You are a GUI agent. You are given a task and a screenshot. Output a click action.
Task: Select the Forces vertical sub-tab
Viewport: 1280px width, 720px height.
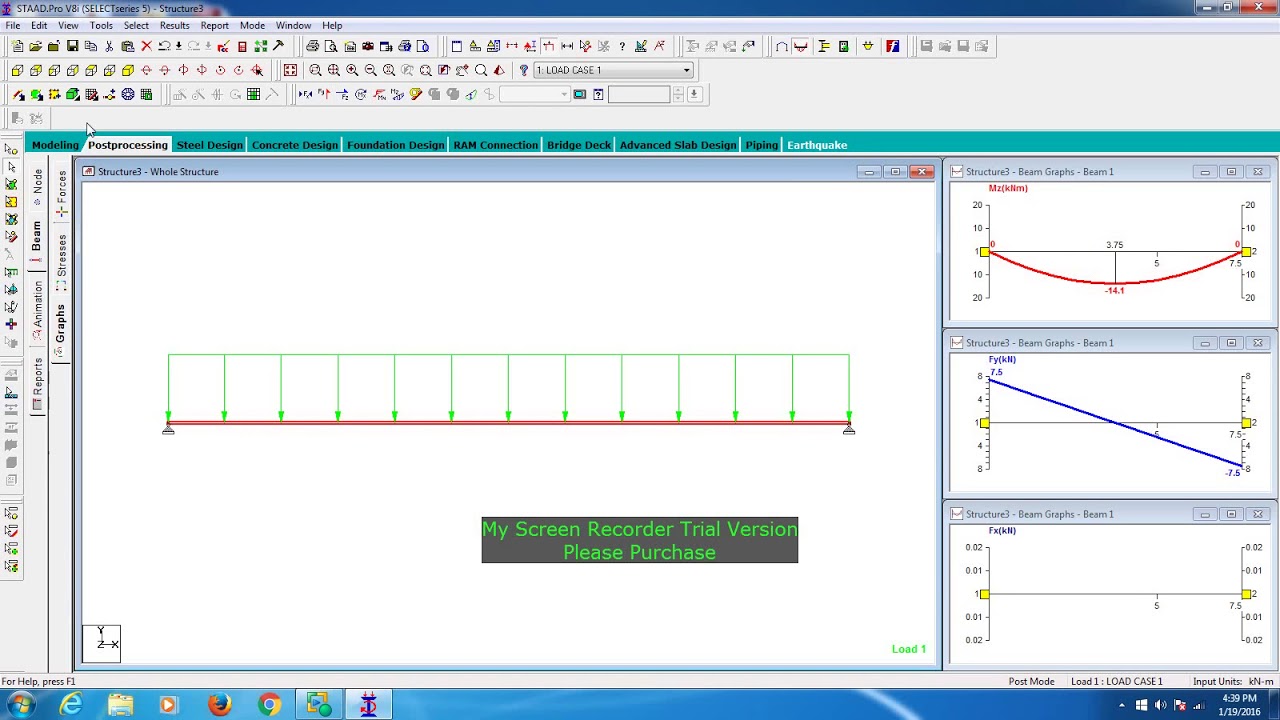coord(61,192)
